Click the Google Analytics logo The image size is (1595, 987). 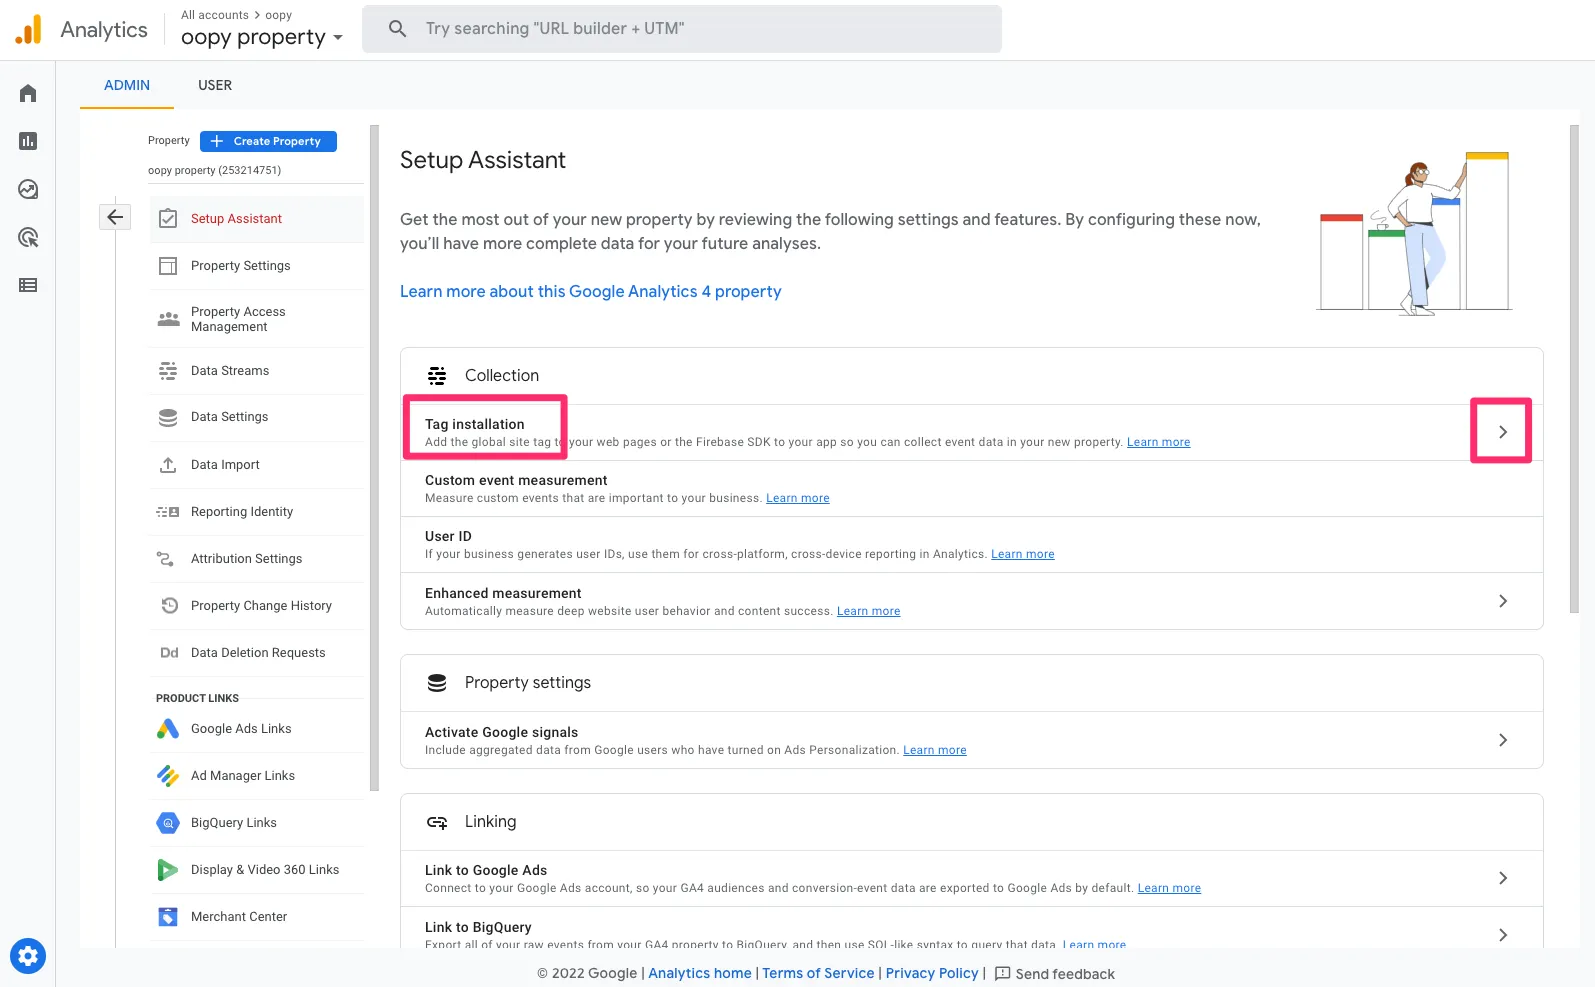tap(29, 30)
